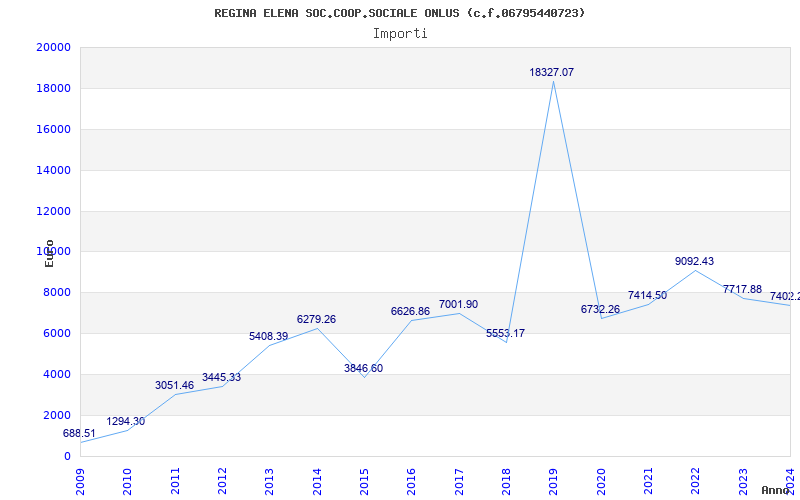
Task: Click the 6000 y-axis tick label
Action: click(57, 334)
